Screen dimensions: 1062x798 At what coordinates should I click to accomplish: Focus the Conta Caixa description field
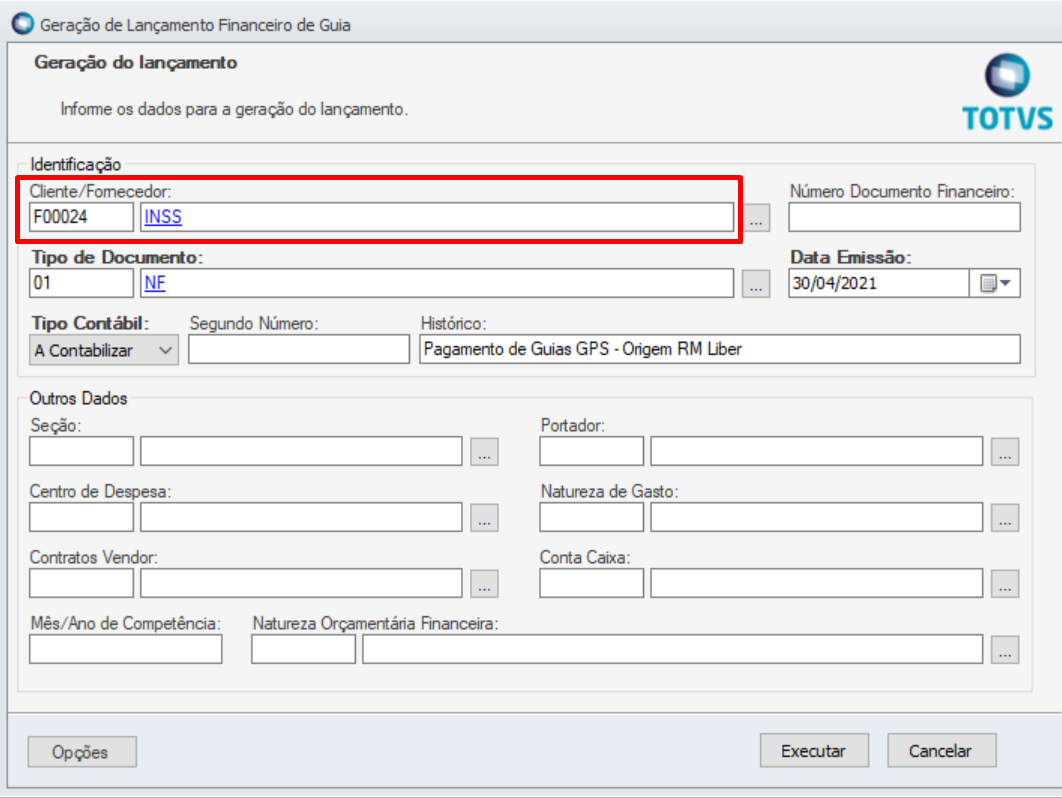[x=817, y=583]
